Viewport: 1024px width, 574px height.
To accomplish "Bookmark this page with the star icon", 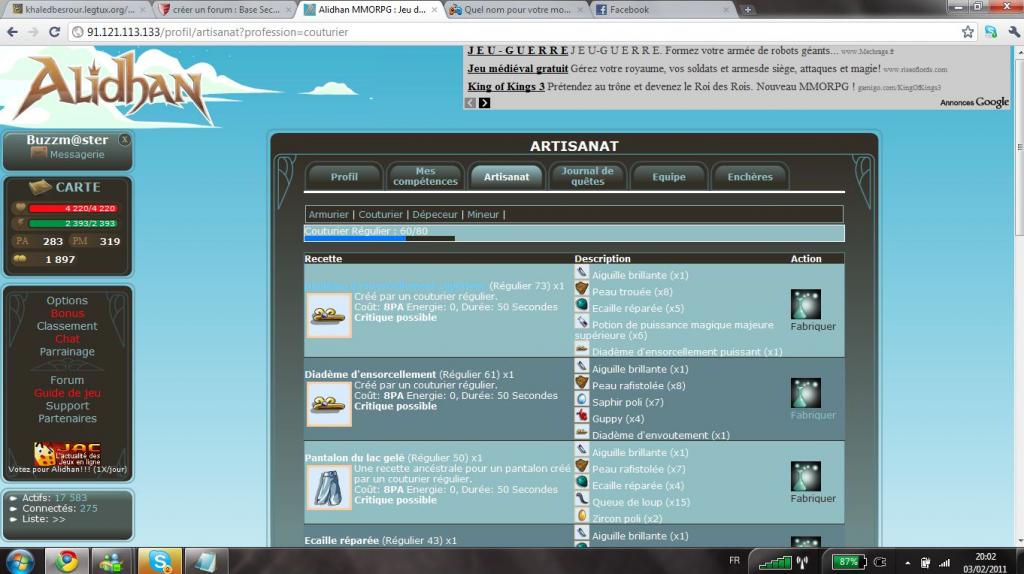I will pos(967,32).
